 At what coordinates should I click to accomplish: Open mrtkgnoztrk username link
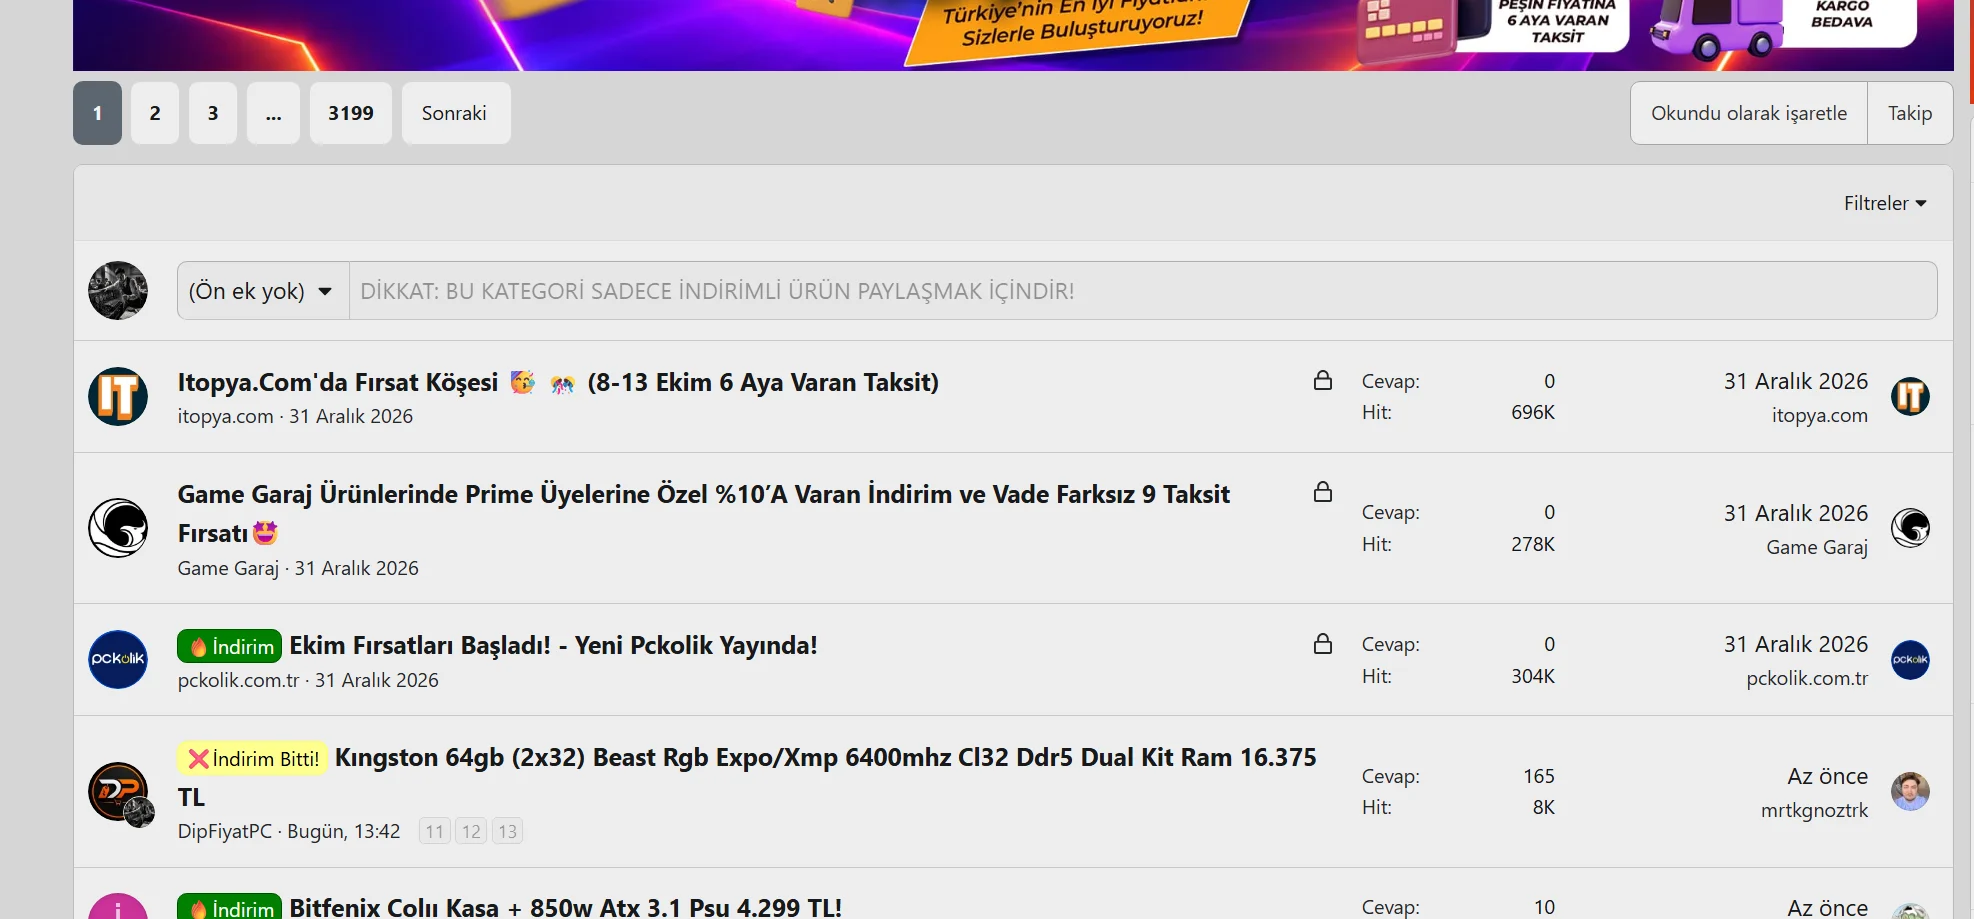pos(1814,810)
